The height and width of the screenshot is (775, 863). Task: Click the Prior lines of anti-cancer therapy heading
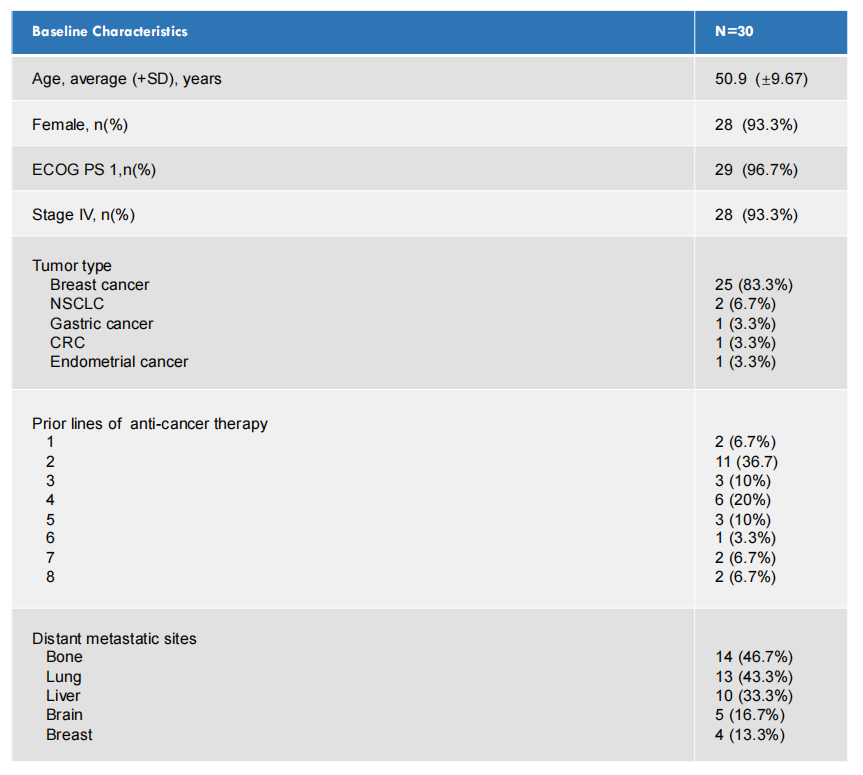coord(150,423)
